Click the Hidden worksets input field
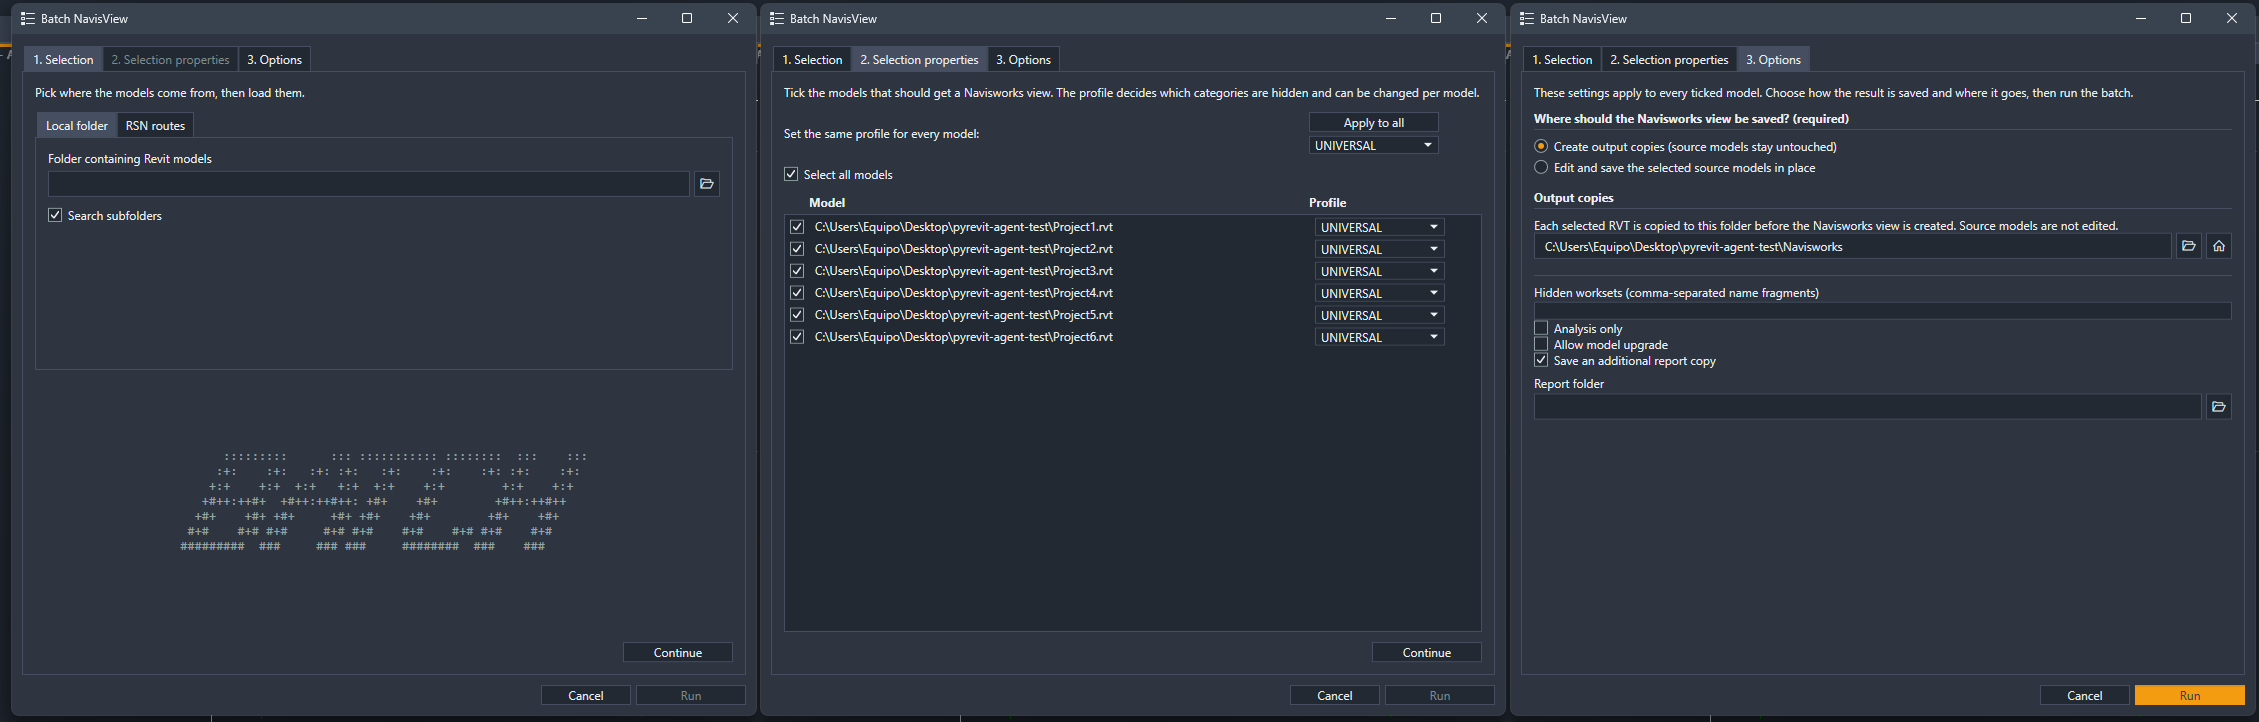The height and width of the screenshot is (722, 2259). click(x=1883, y=311)
